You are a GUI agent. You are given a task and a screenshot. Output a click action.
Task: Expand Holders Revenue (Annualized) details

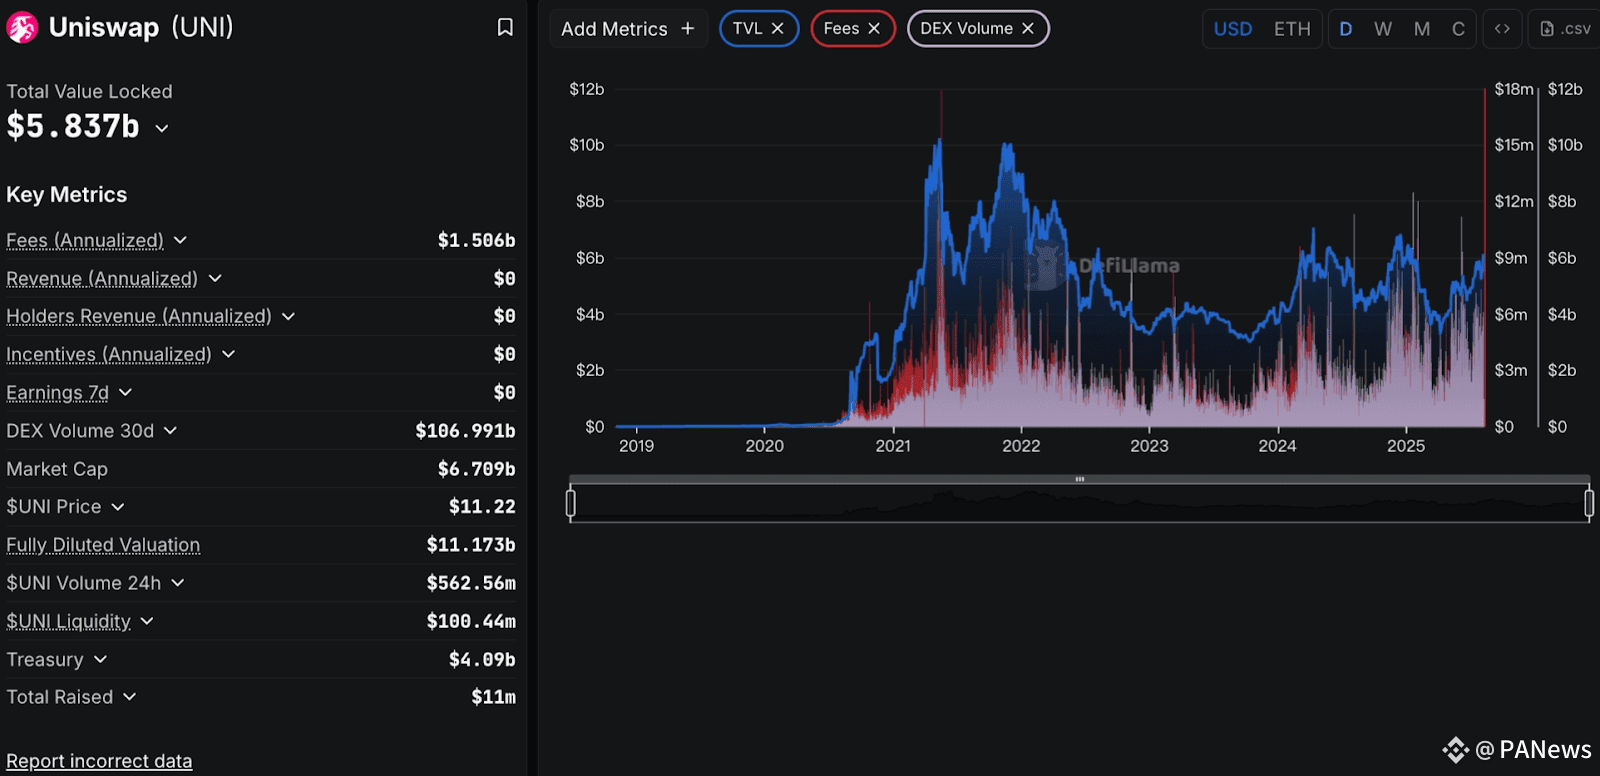click(288, 316)
